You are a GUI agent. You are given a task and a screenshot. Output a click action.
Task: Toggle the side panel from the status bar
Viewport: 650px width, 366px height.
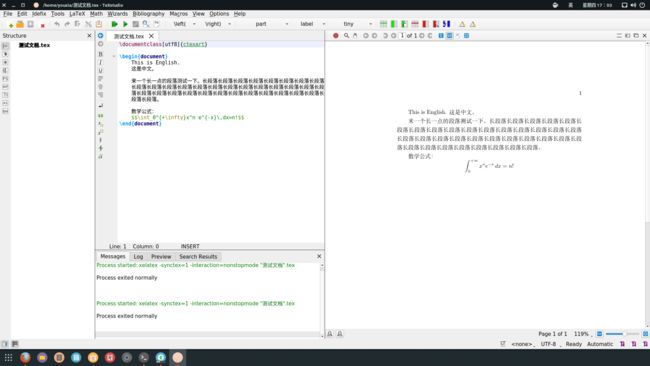[5, 344]
